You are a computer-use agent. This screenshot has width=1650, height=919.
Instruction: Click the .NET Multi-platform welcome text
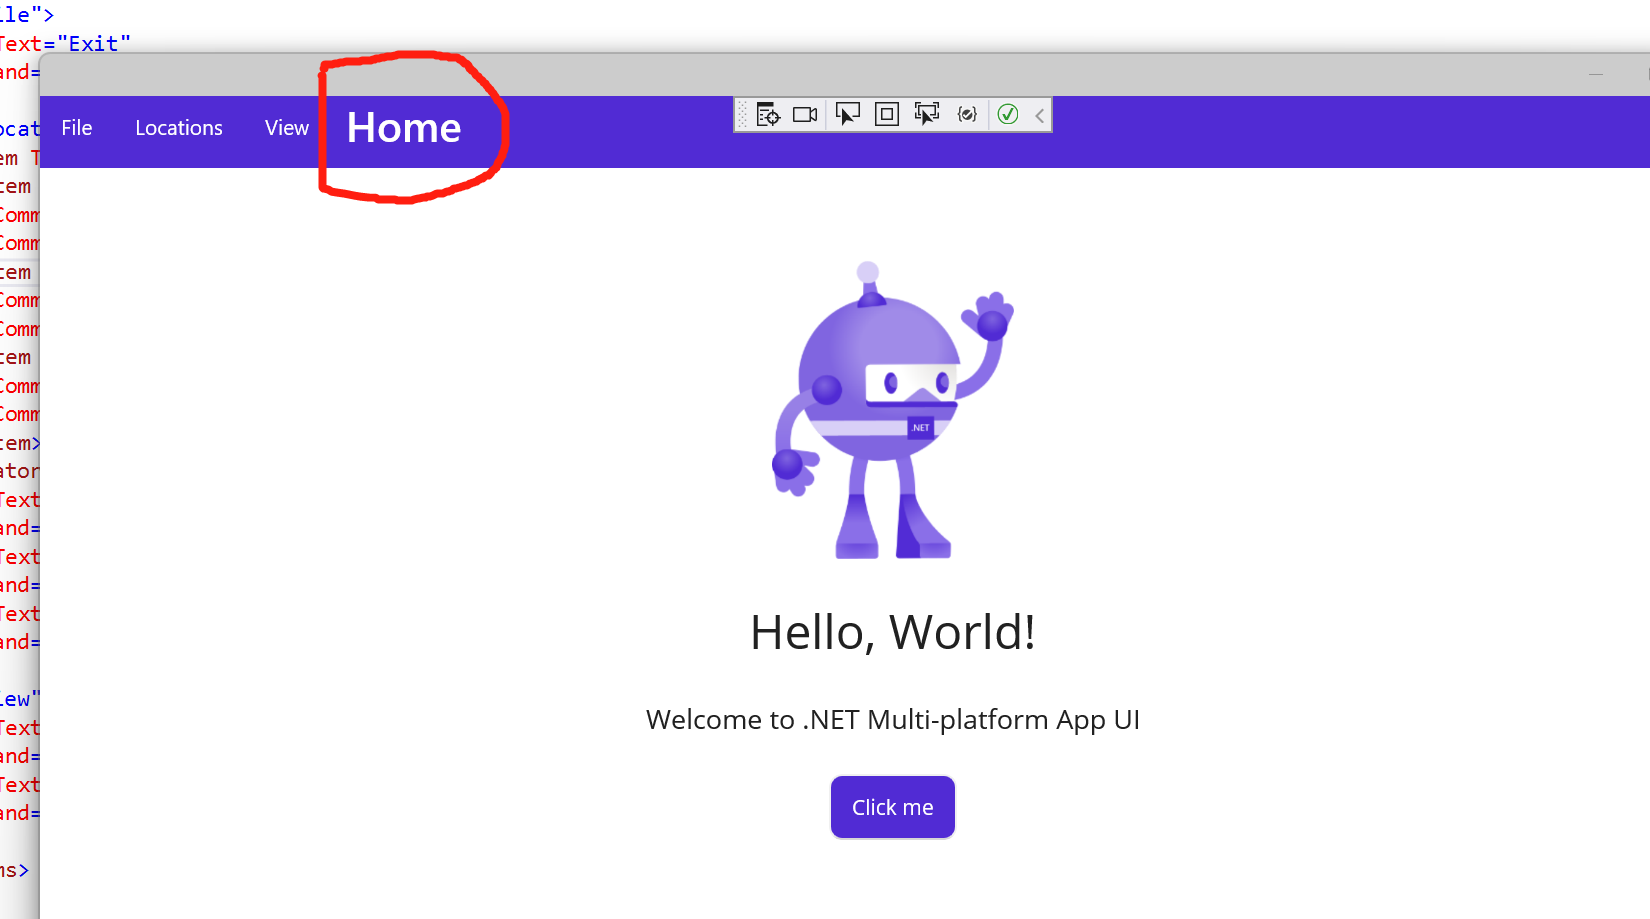pos(893,720)
